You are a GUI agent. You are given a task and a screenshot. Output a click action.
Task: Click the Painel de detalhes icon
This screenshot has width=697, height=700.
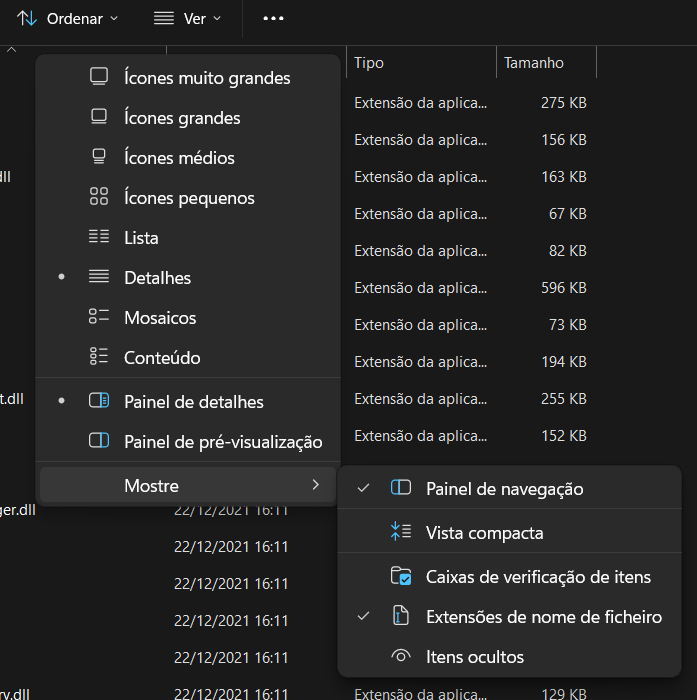[99, 400]
